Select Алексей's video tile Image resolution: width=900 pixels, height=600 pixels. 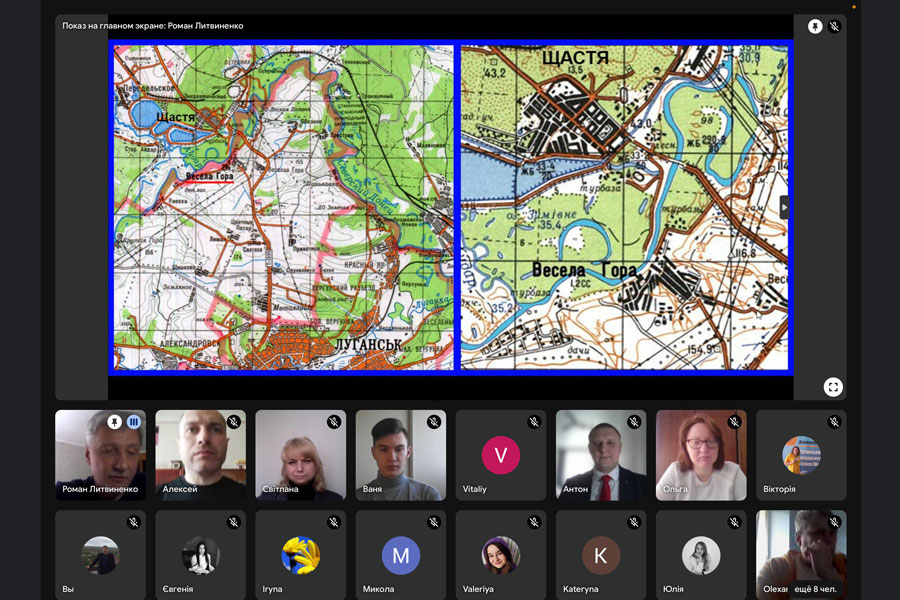click(200, 455)
